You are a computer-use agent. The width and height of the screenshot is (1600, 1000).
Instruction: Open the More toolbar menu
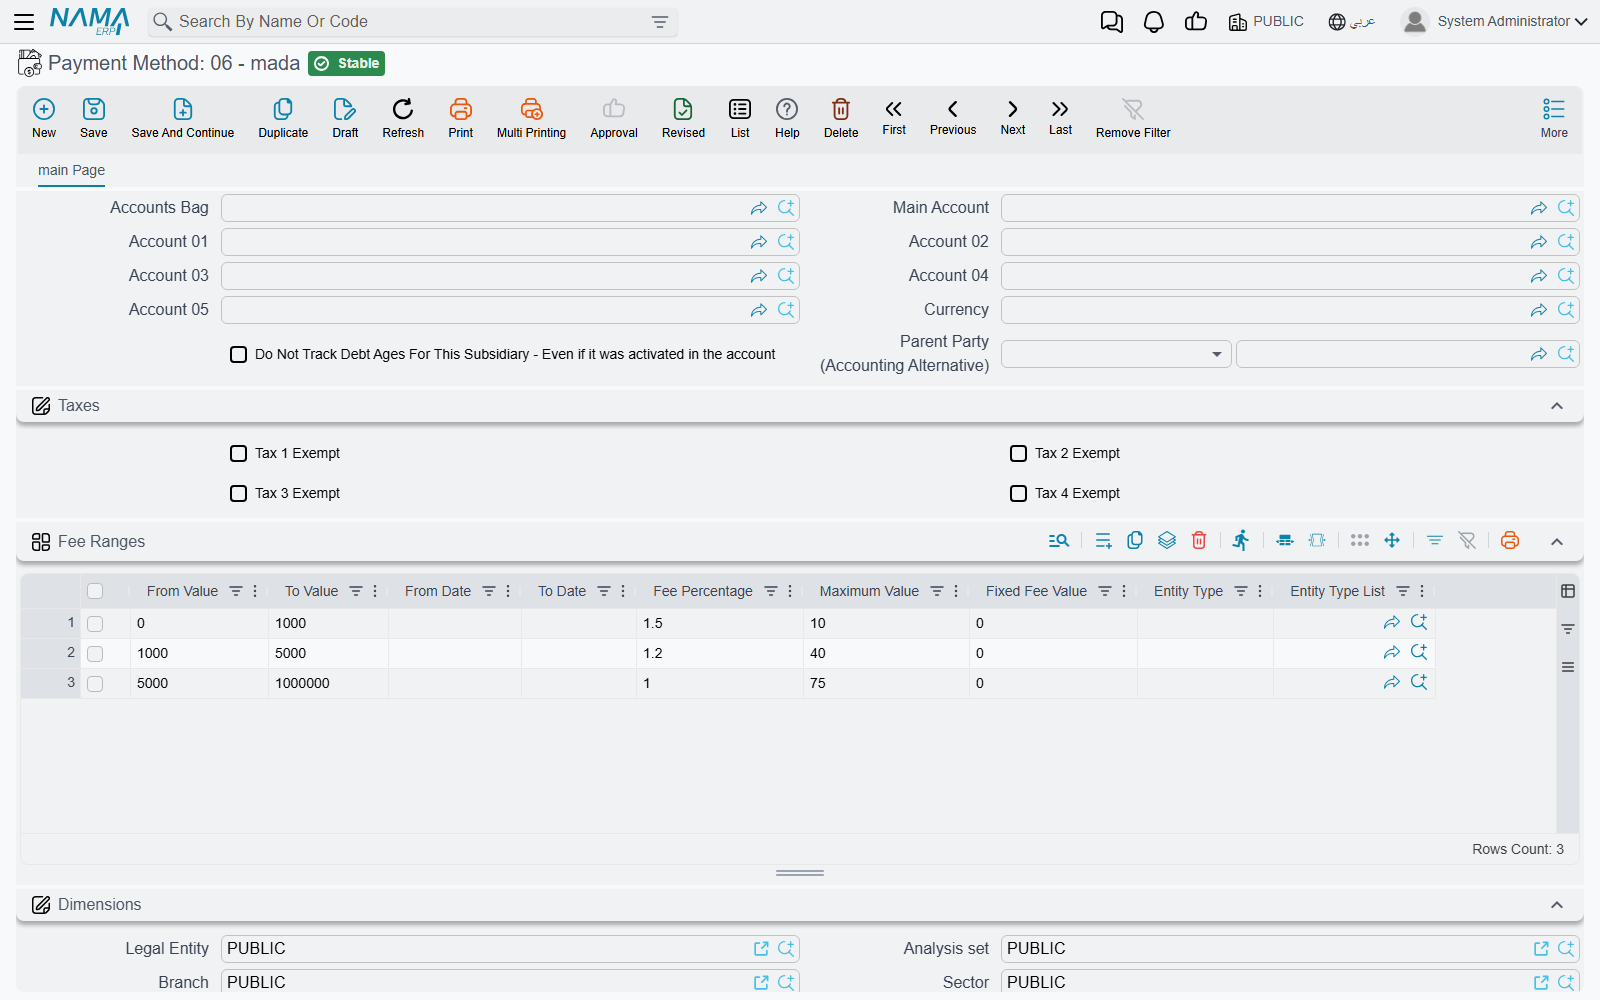pyautogui.click(x=1554, y=118)
